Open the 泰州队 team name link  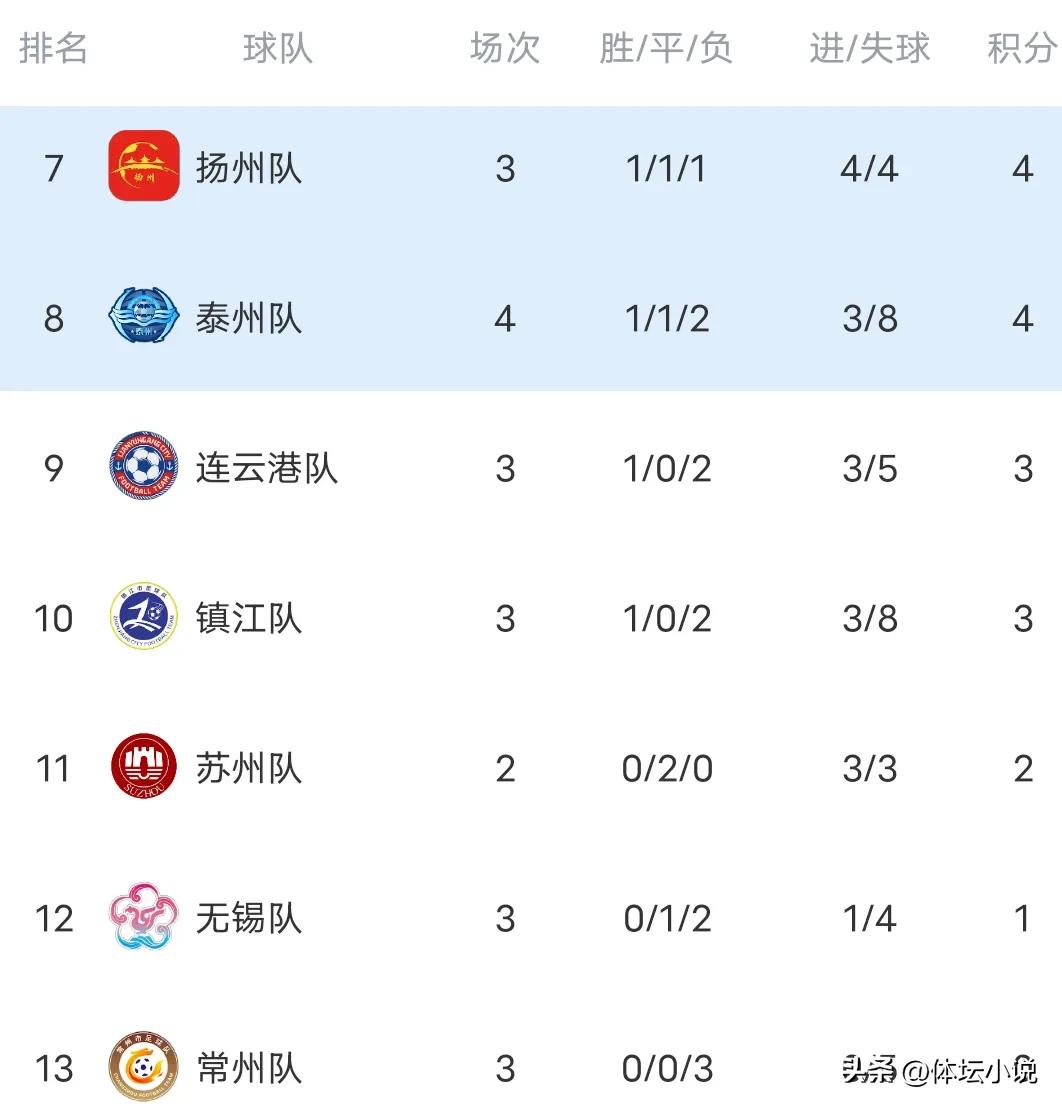point(249,318)
